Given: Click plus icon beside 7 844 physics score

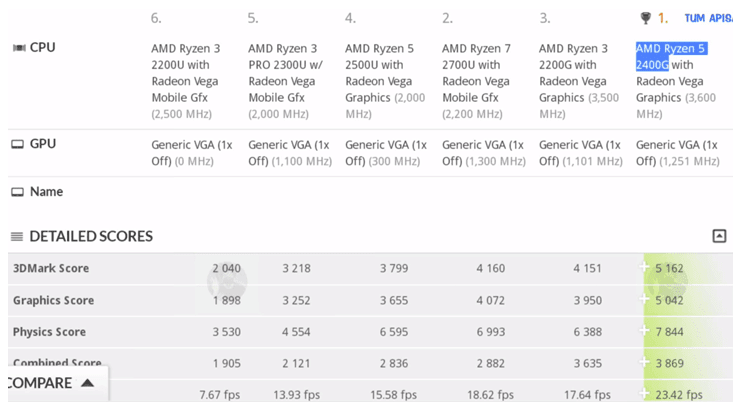Looking at the screenshot, I should (645, 332).
